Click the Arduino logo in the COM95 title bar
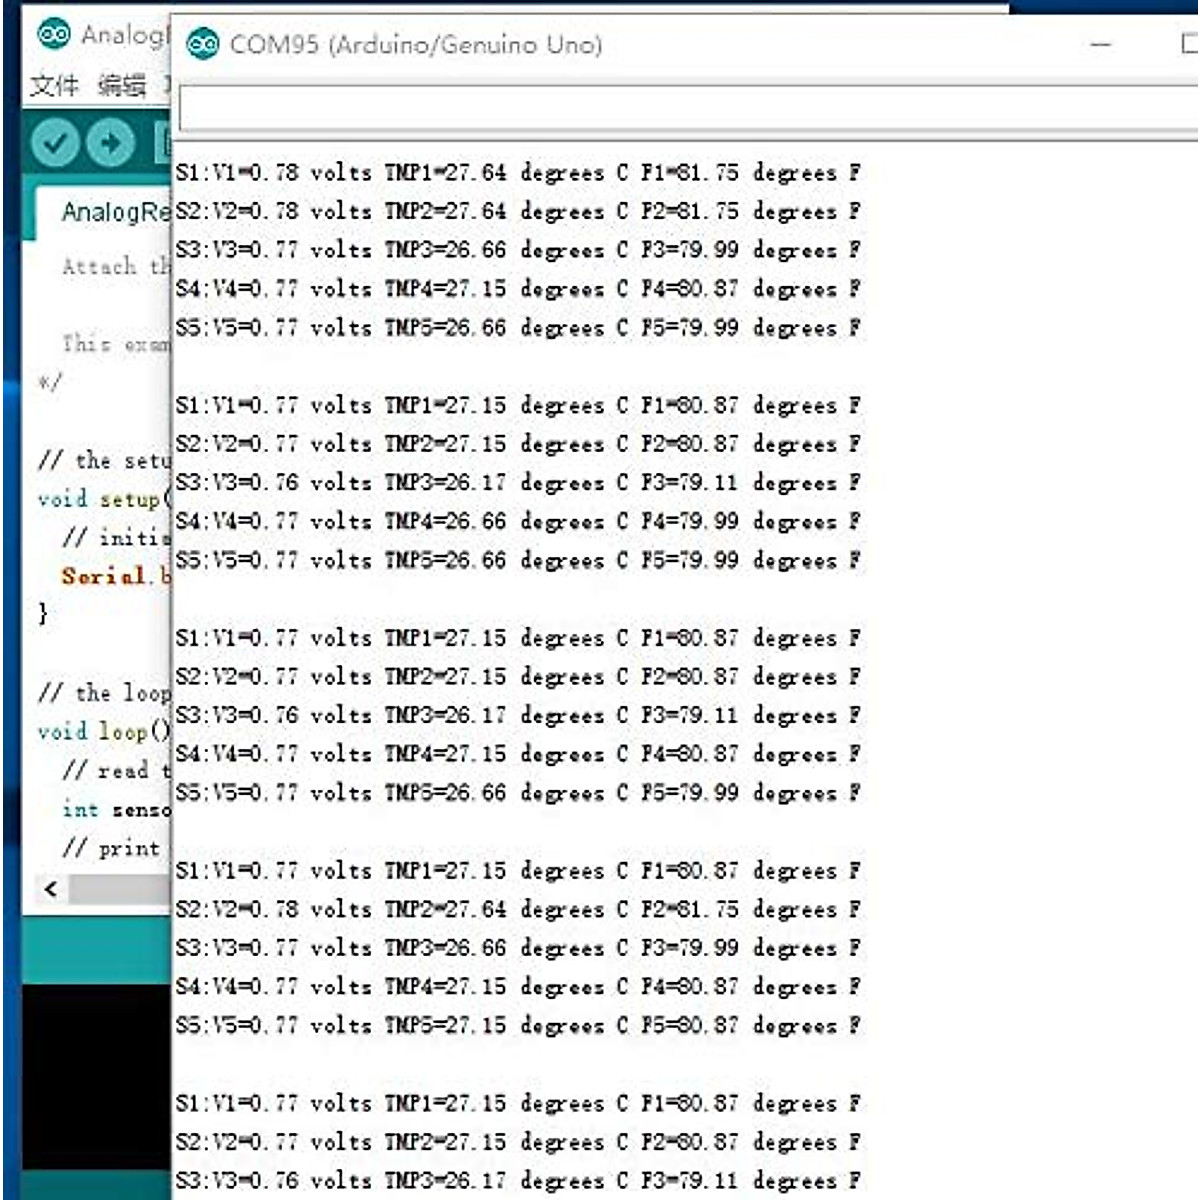 [203, 44]
